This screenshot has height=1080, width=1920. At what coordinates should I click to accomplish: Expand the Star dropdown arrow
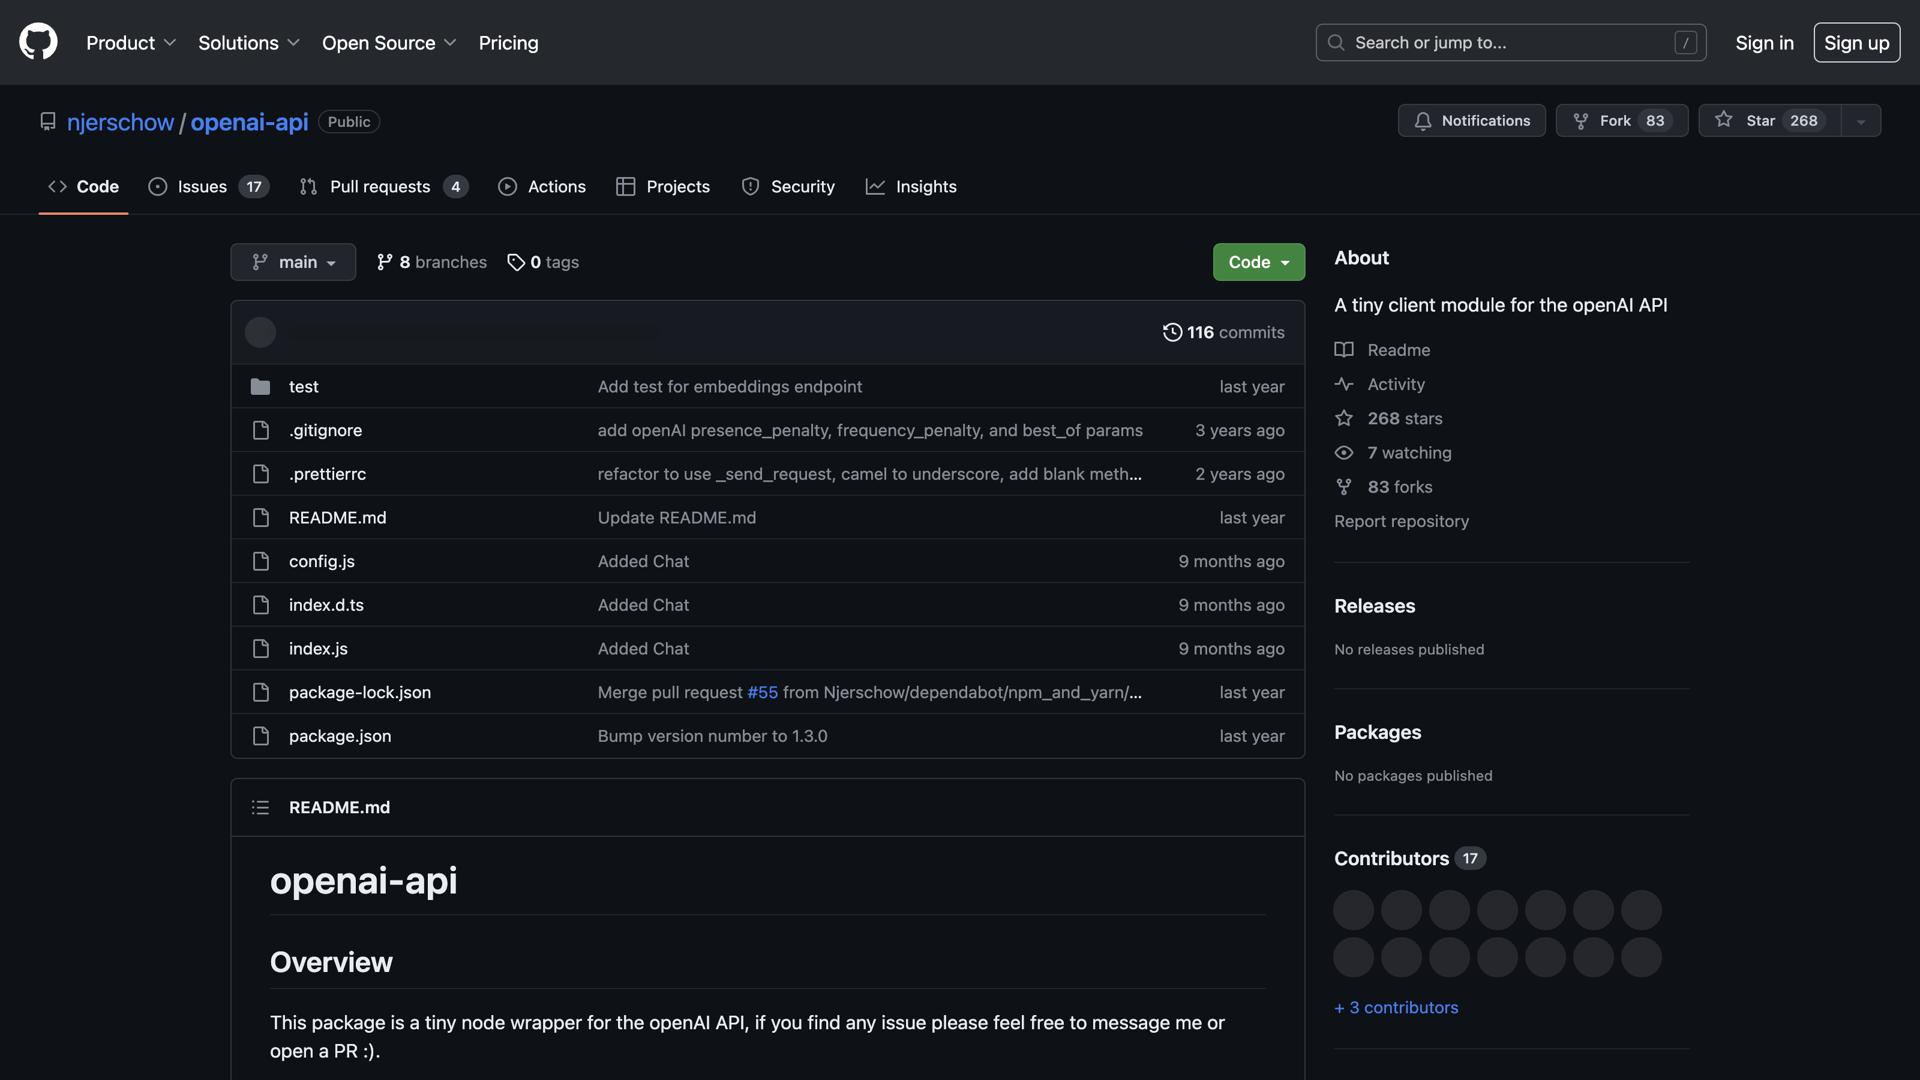coord(1860,120)
